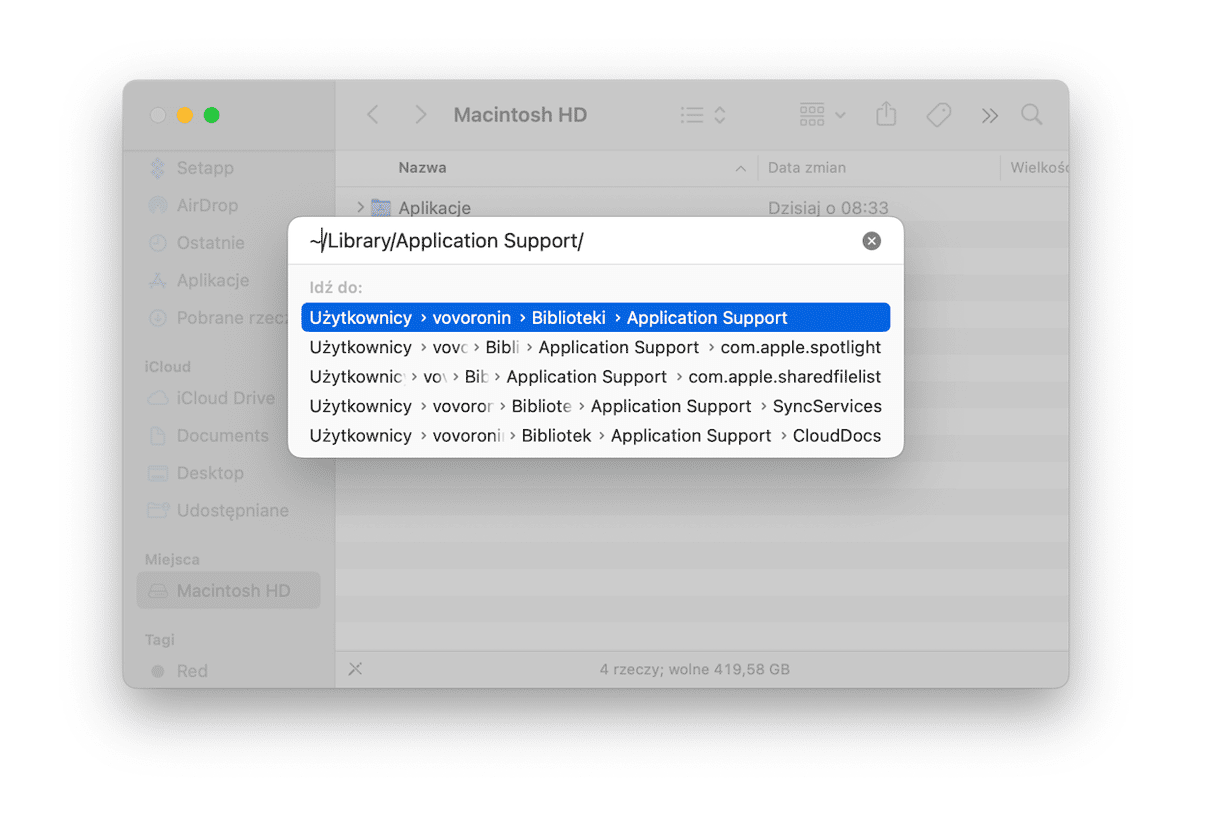
Task: Clear the Go to folder path field
Action: (x=872, y=241)
